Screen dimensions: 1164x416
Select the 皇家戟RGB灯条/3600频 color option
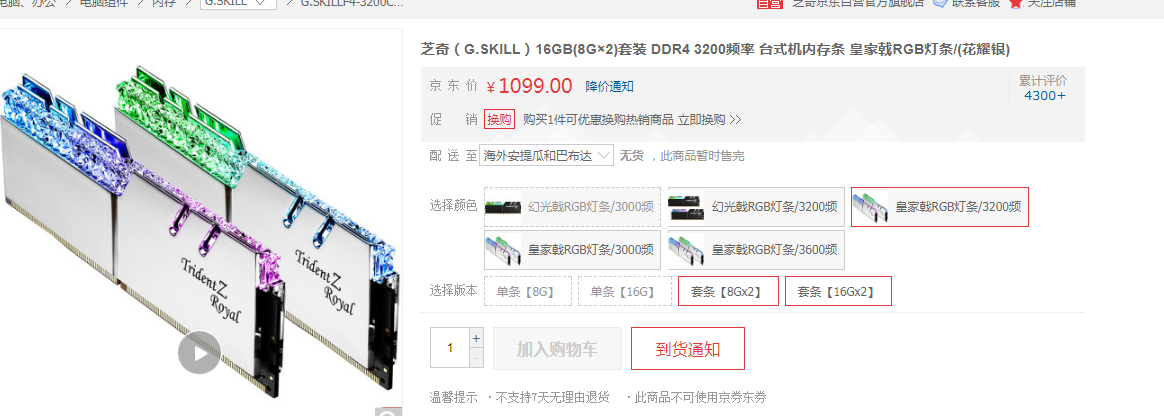756,250
